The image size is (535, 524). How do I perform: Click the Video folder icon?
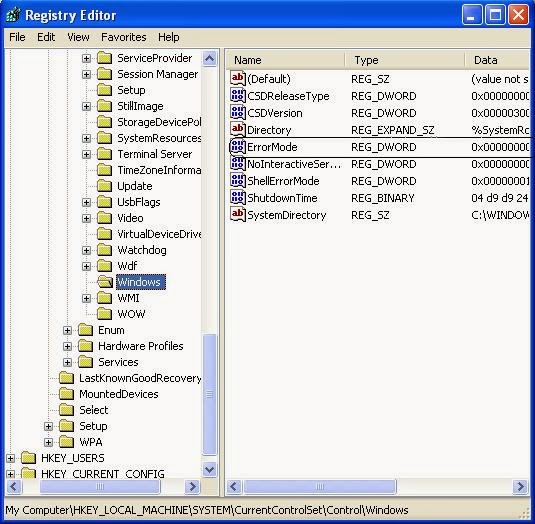104,218
